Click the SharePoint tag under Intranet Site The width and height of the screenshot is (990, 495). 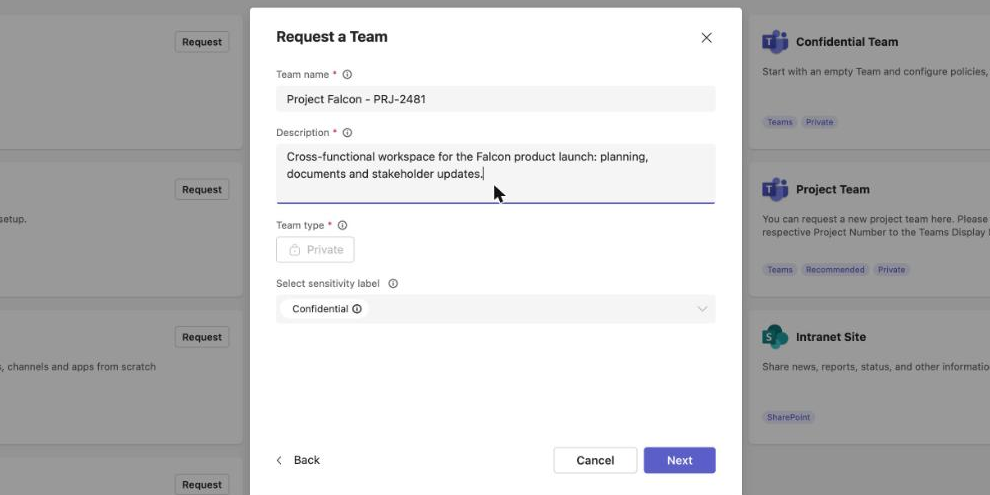tap(788, 417)
